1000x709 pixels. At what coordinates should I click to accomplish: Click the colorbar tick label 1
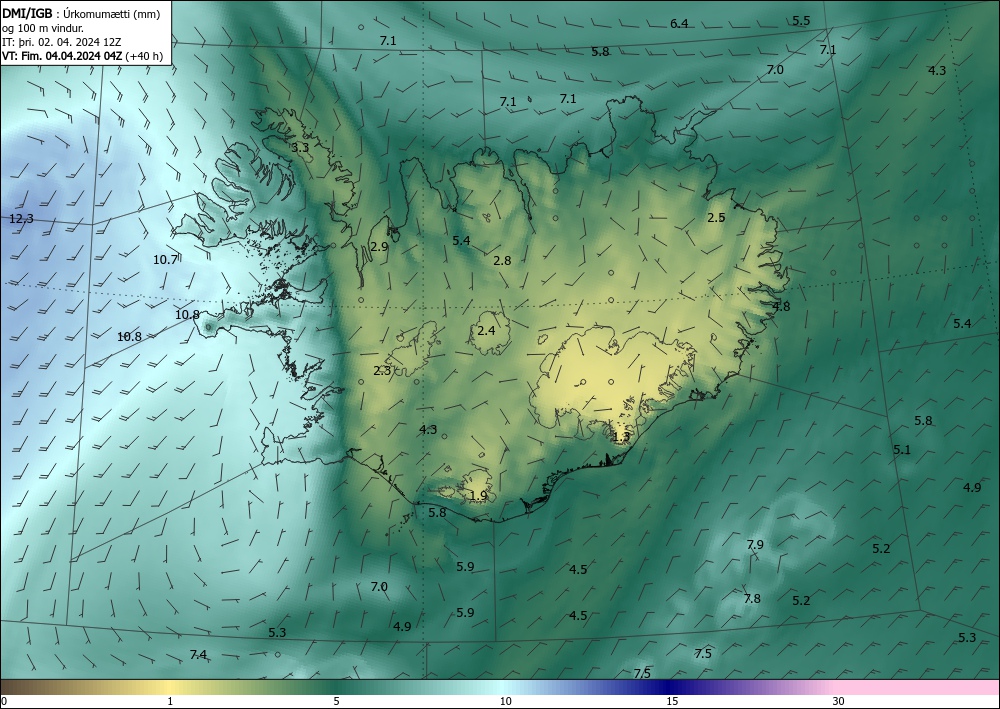169,702
